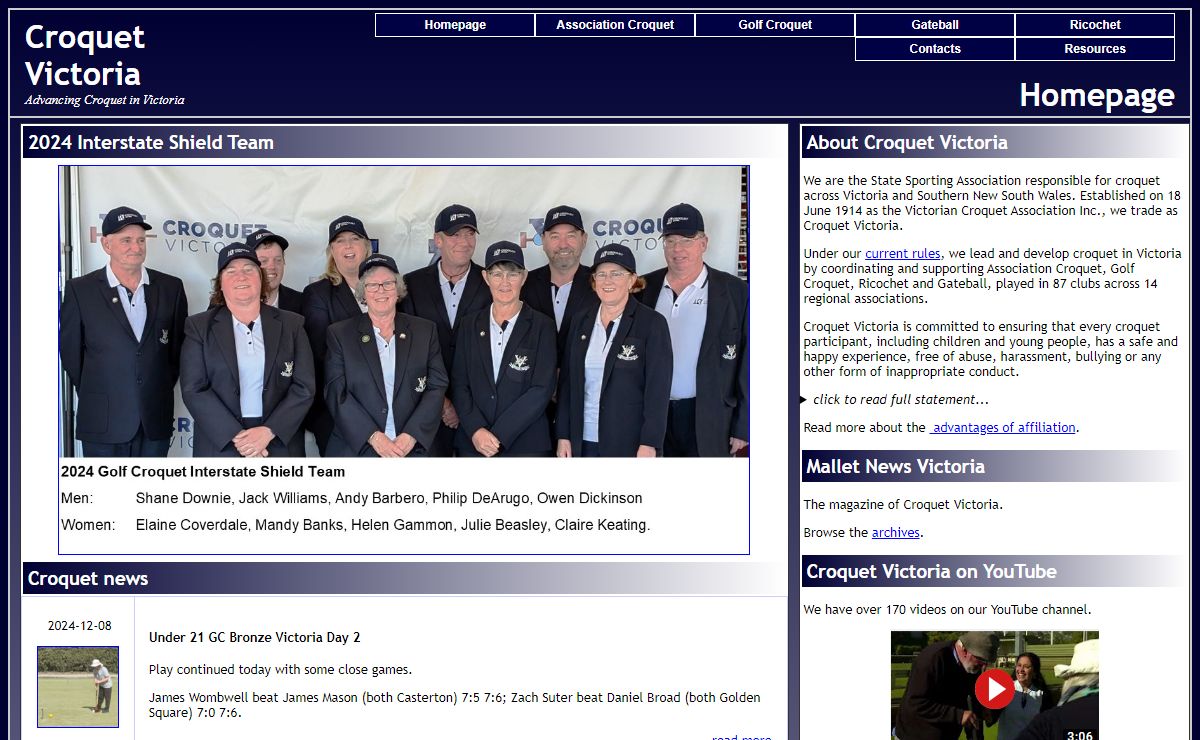
Task: Click the 'Mallet News Victoria' heading
Action: tap(895, 466)
